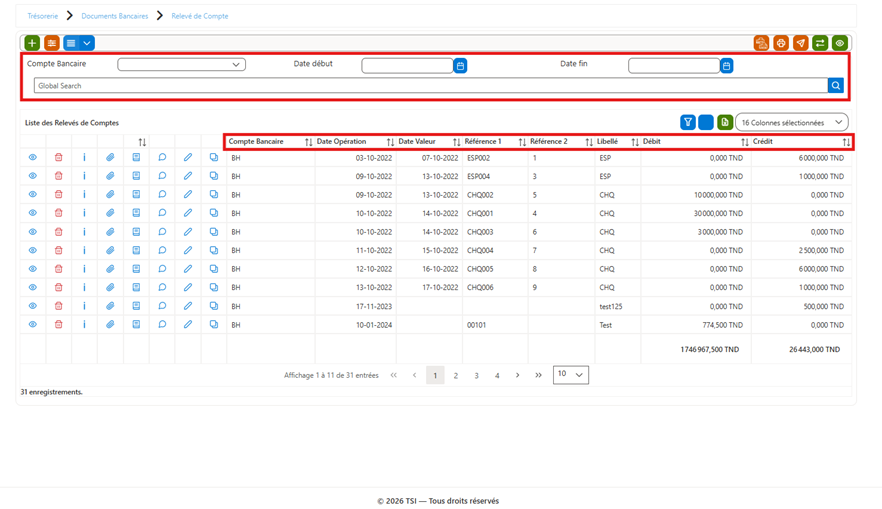882x509 pixels.
Task: View the 00101 Test row eye icon
Action: 33,325
